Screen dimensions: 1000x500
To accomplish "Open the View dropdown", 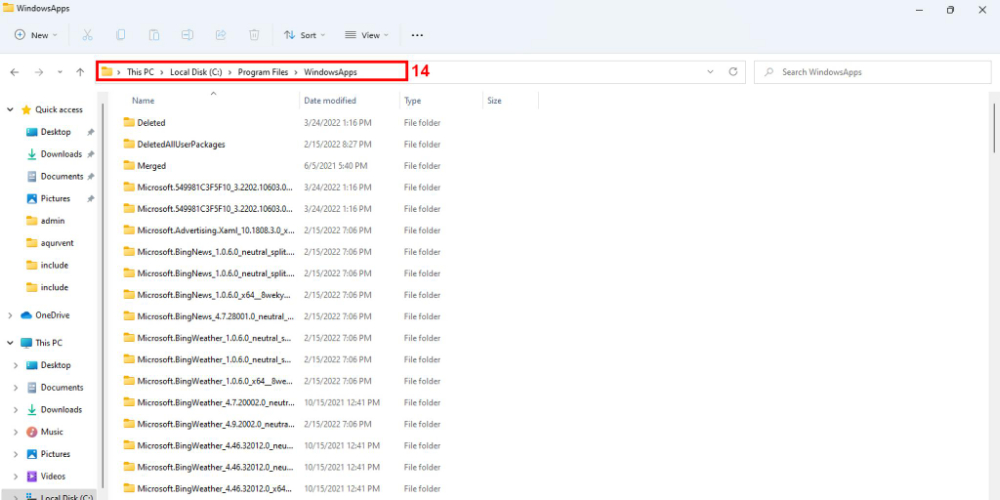I will 367,35.
